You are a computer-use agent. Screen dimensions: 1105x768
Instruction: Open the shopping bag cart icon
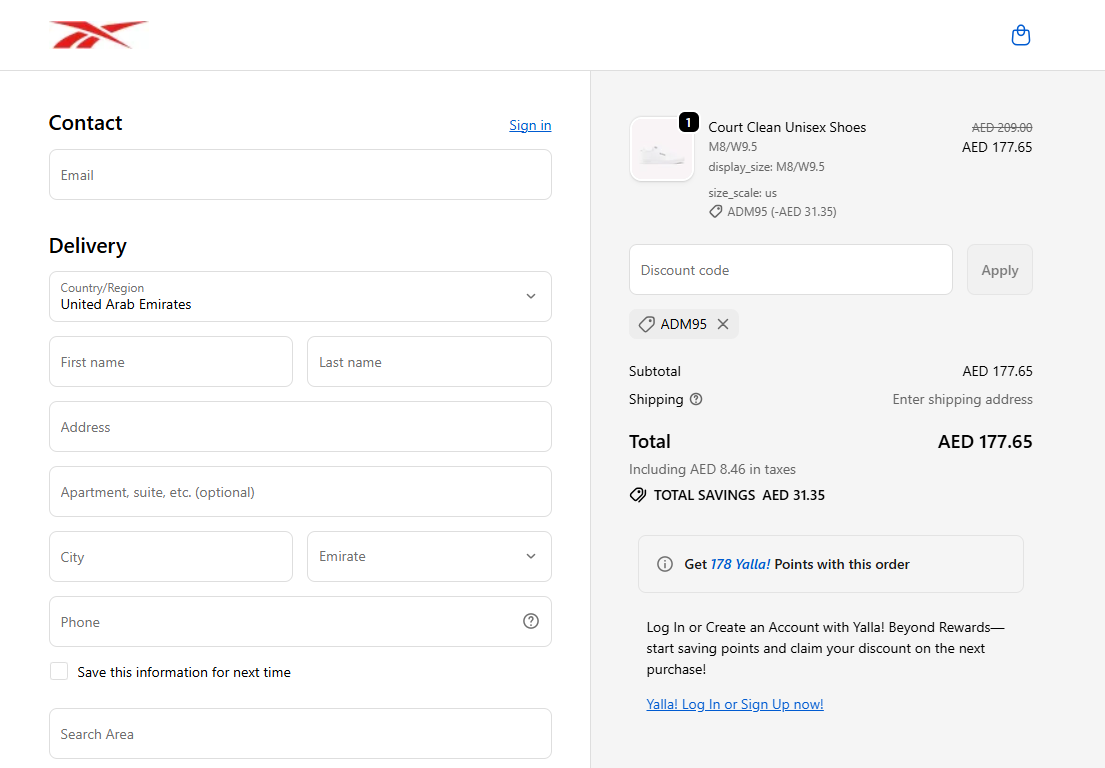tap(1020, 36)
